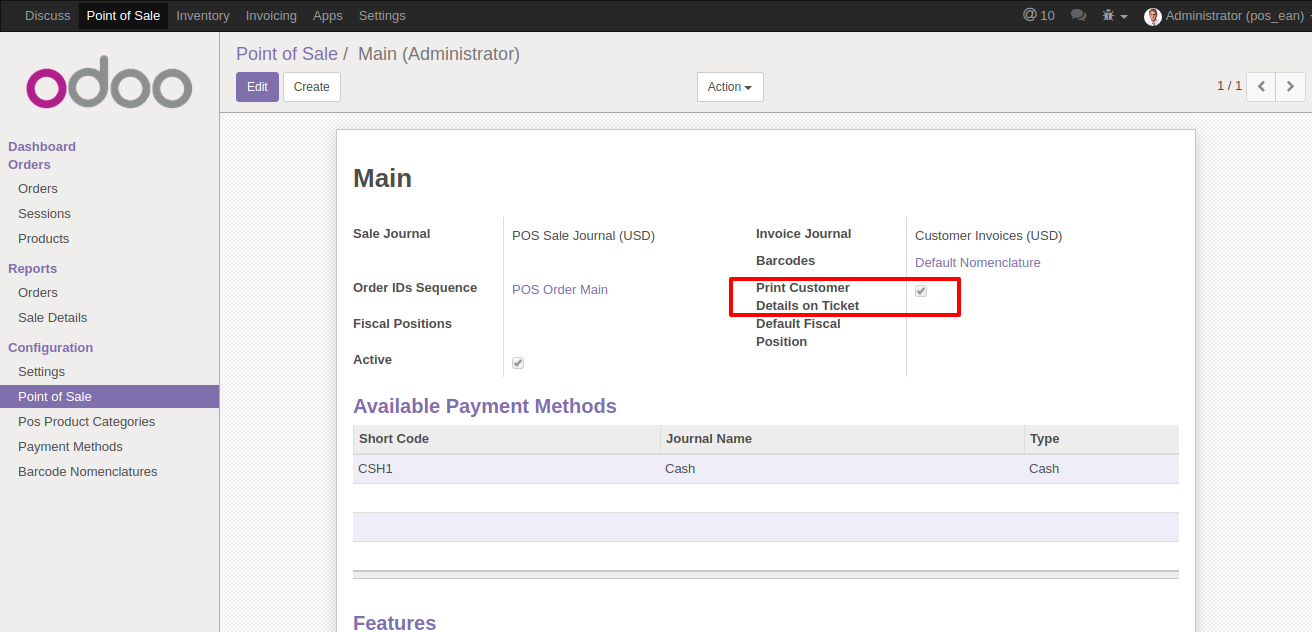Click the CSH1 short code cell

click(x=506, y=468)
